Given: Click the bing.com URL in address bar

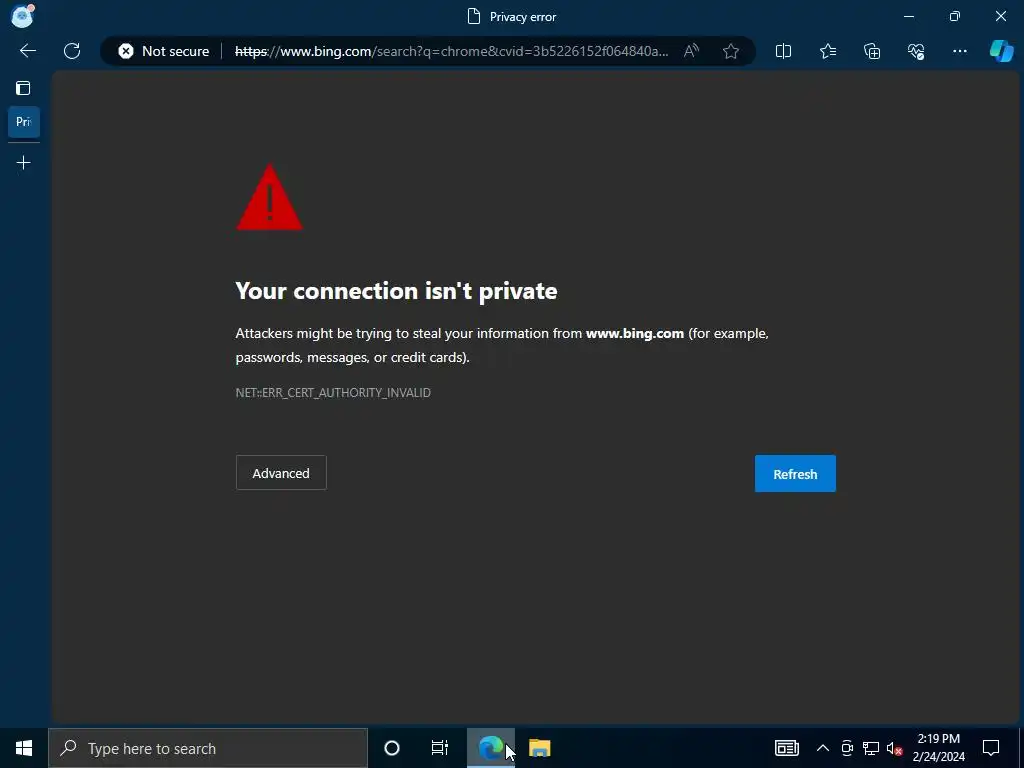Looking at the screenshot, I should pos(451,51).
